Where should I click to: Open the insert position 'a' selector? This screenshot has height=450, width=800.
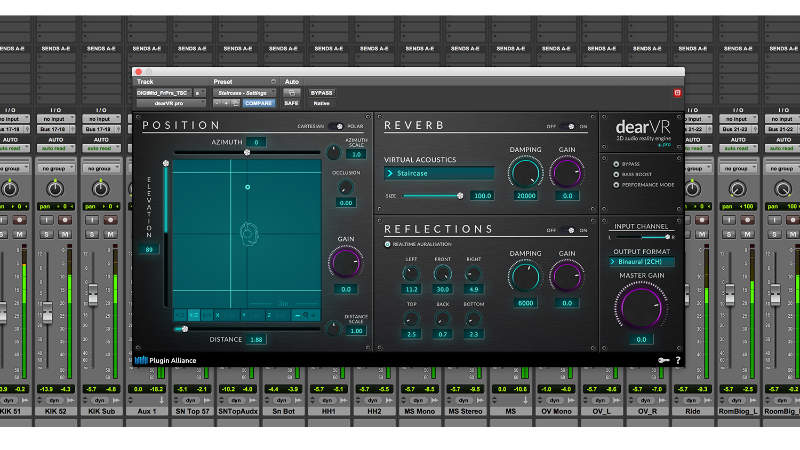coord(199,93)
